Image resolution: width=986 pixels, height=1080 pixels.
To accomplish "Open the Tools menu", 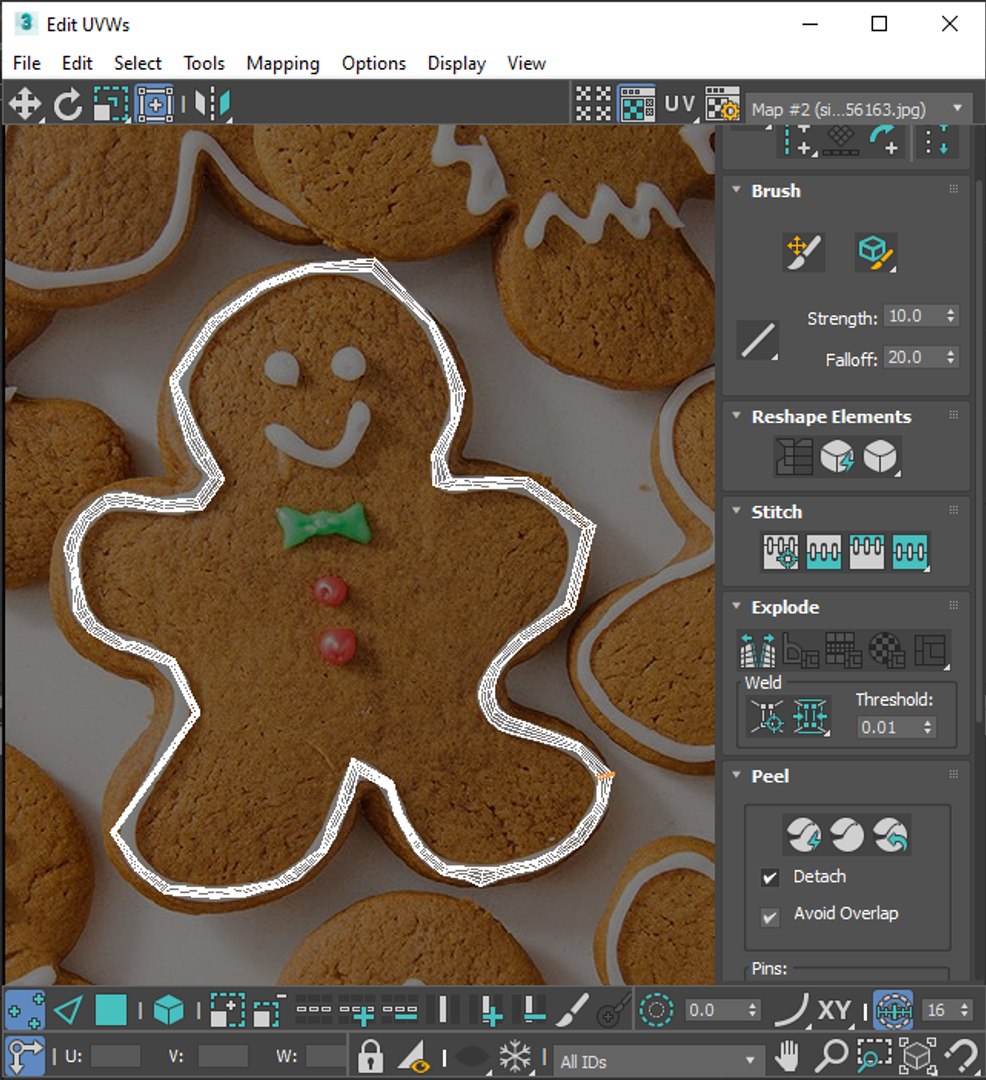I will (x=204, y=63).
